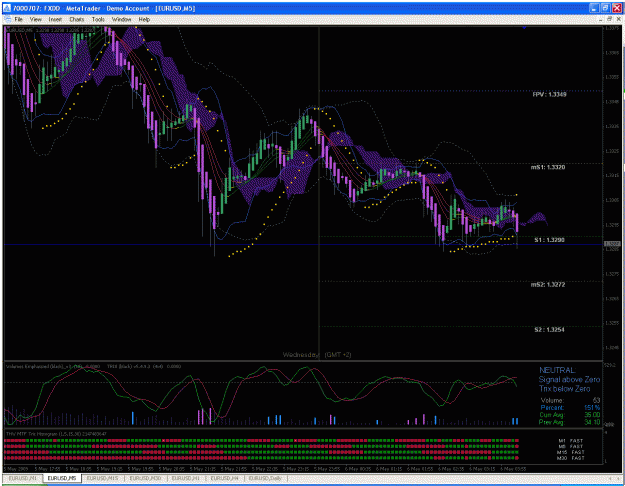Restore the inner chart window from menu bar
The height and width of the screenshot is (486, 625).
[609, 19]
